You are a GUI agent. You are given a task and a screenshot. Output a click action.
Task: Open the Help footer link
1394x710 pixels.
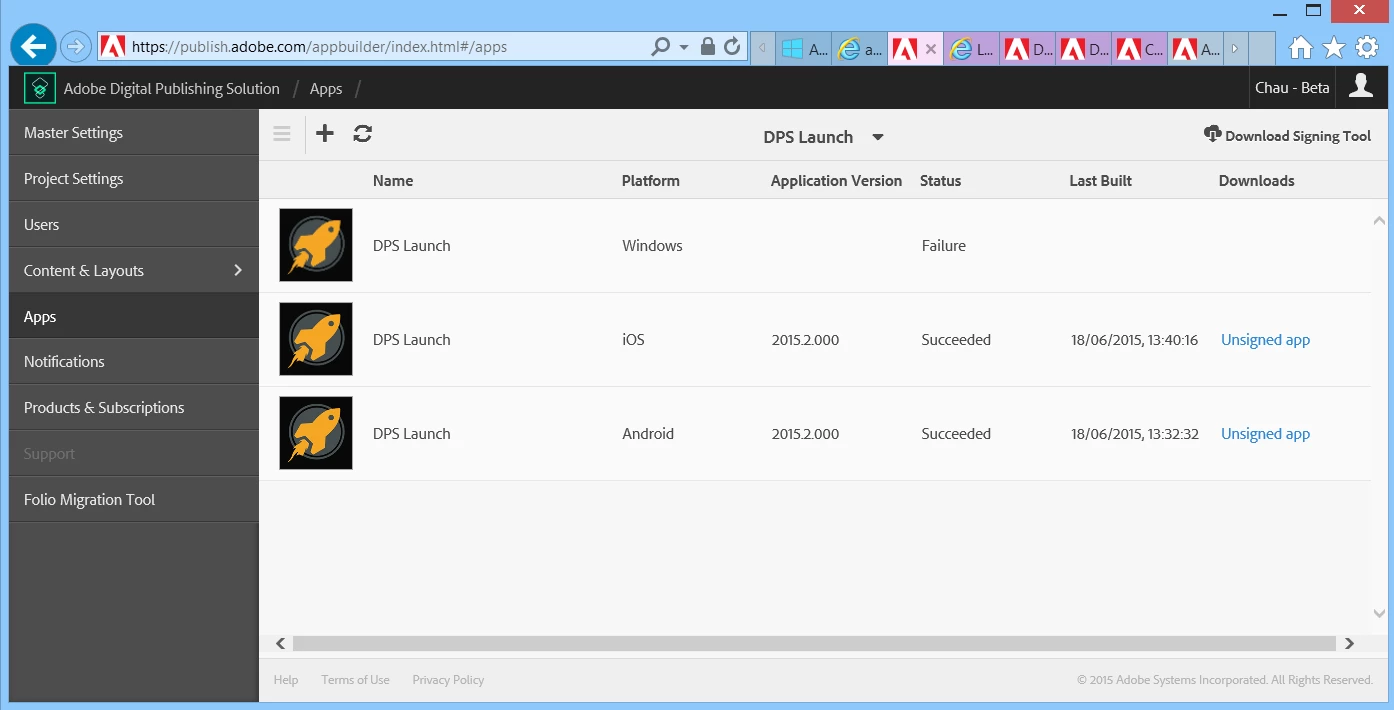[286, 680]
